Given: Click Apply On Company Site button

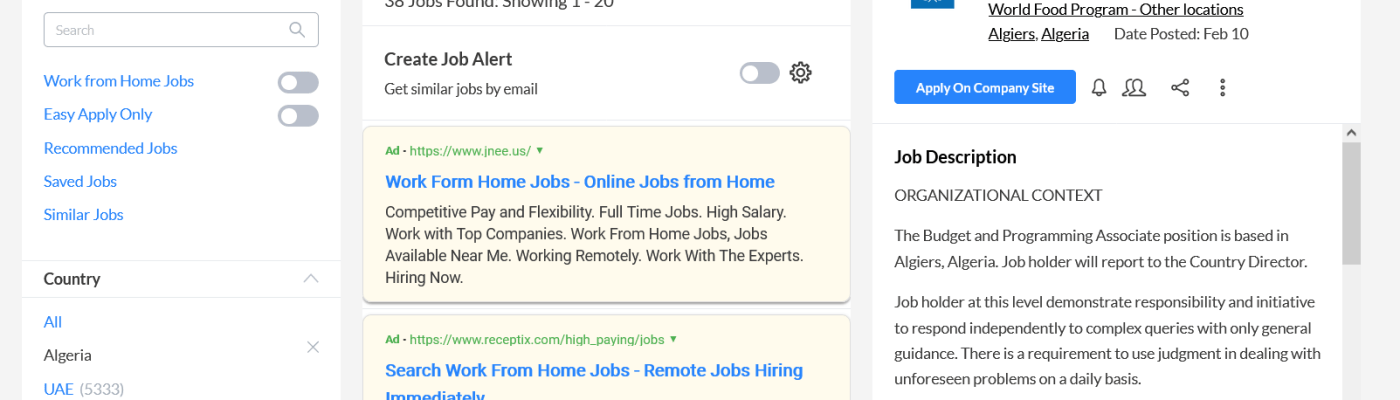Looking at the screenshot, I should [x=984, y=87].
